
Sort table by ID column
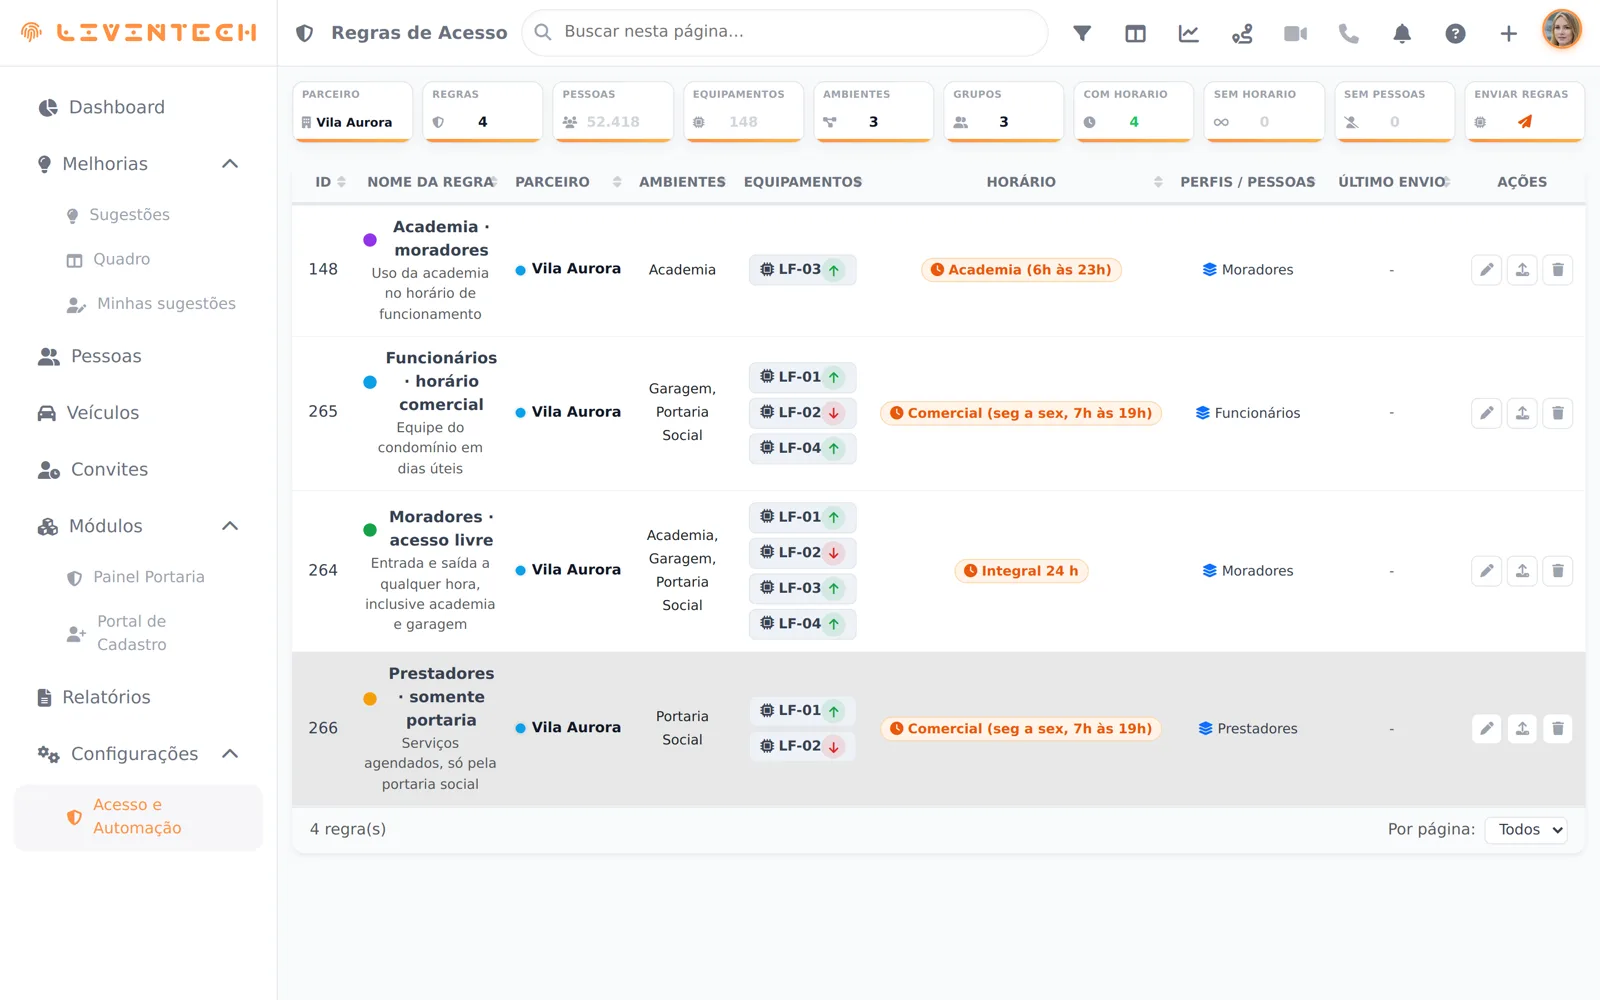pyautogui.click(x=330, y=182)
